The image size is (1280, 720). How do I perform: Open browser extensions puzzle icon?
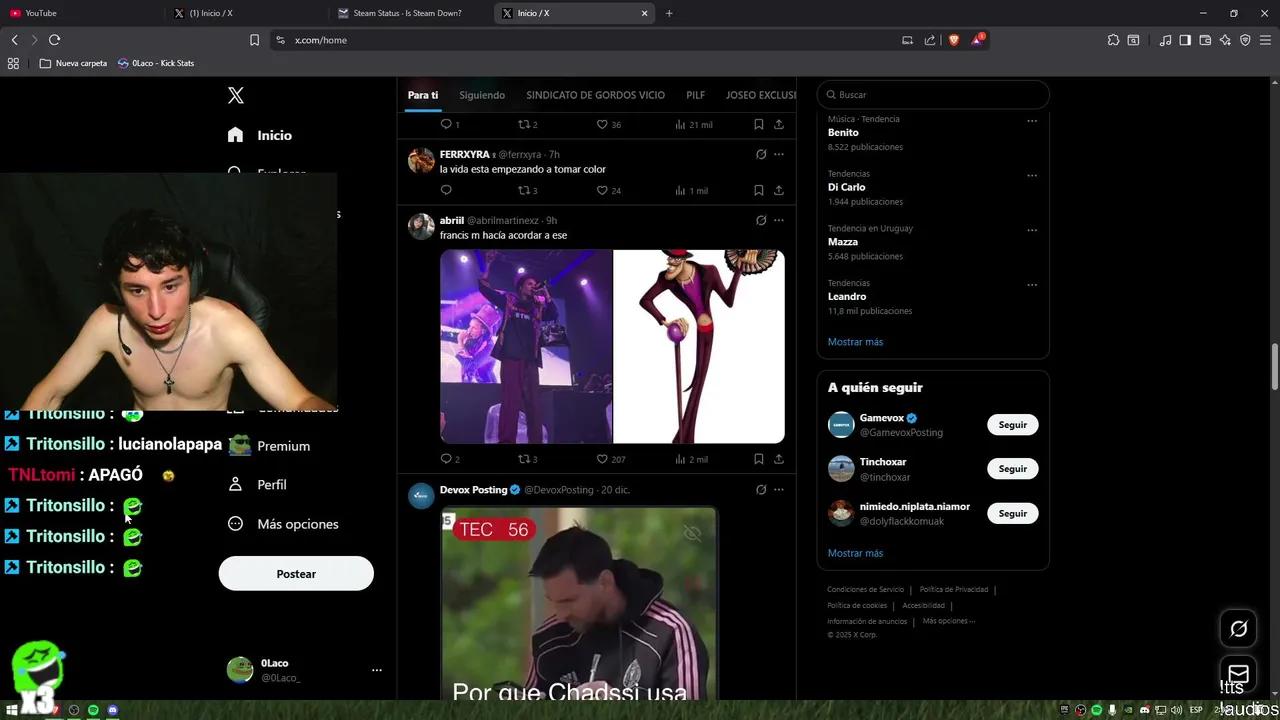pyautogui.click(x=1113, y=40)
